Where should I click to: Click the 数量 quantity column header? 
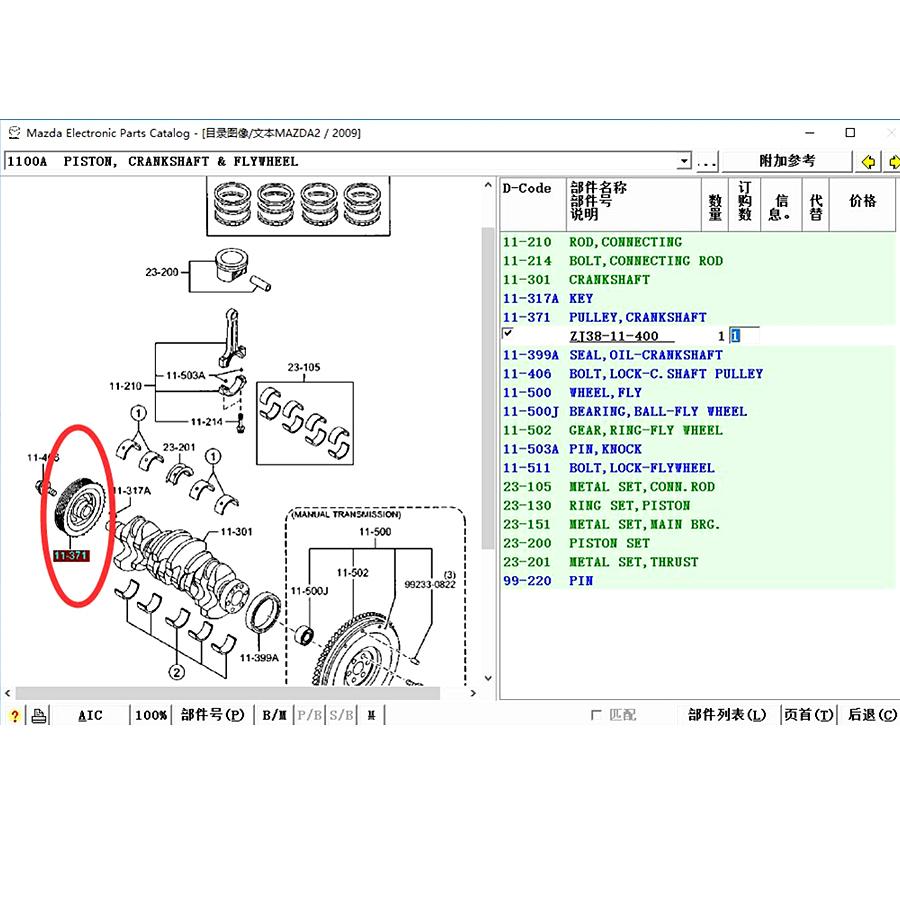[x=715, y=204]
